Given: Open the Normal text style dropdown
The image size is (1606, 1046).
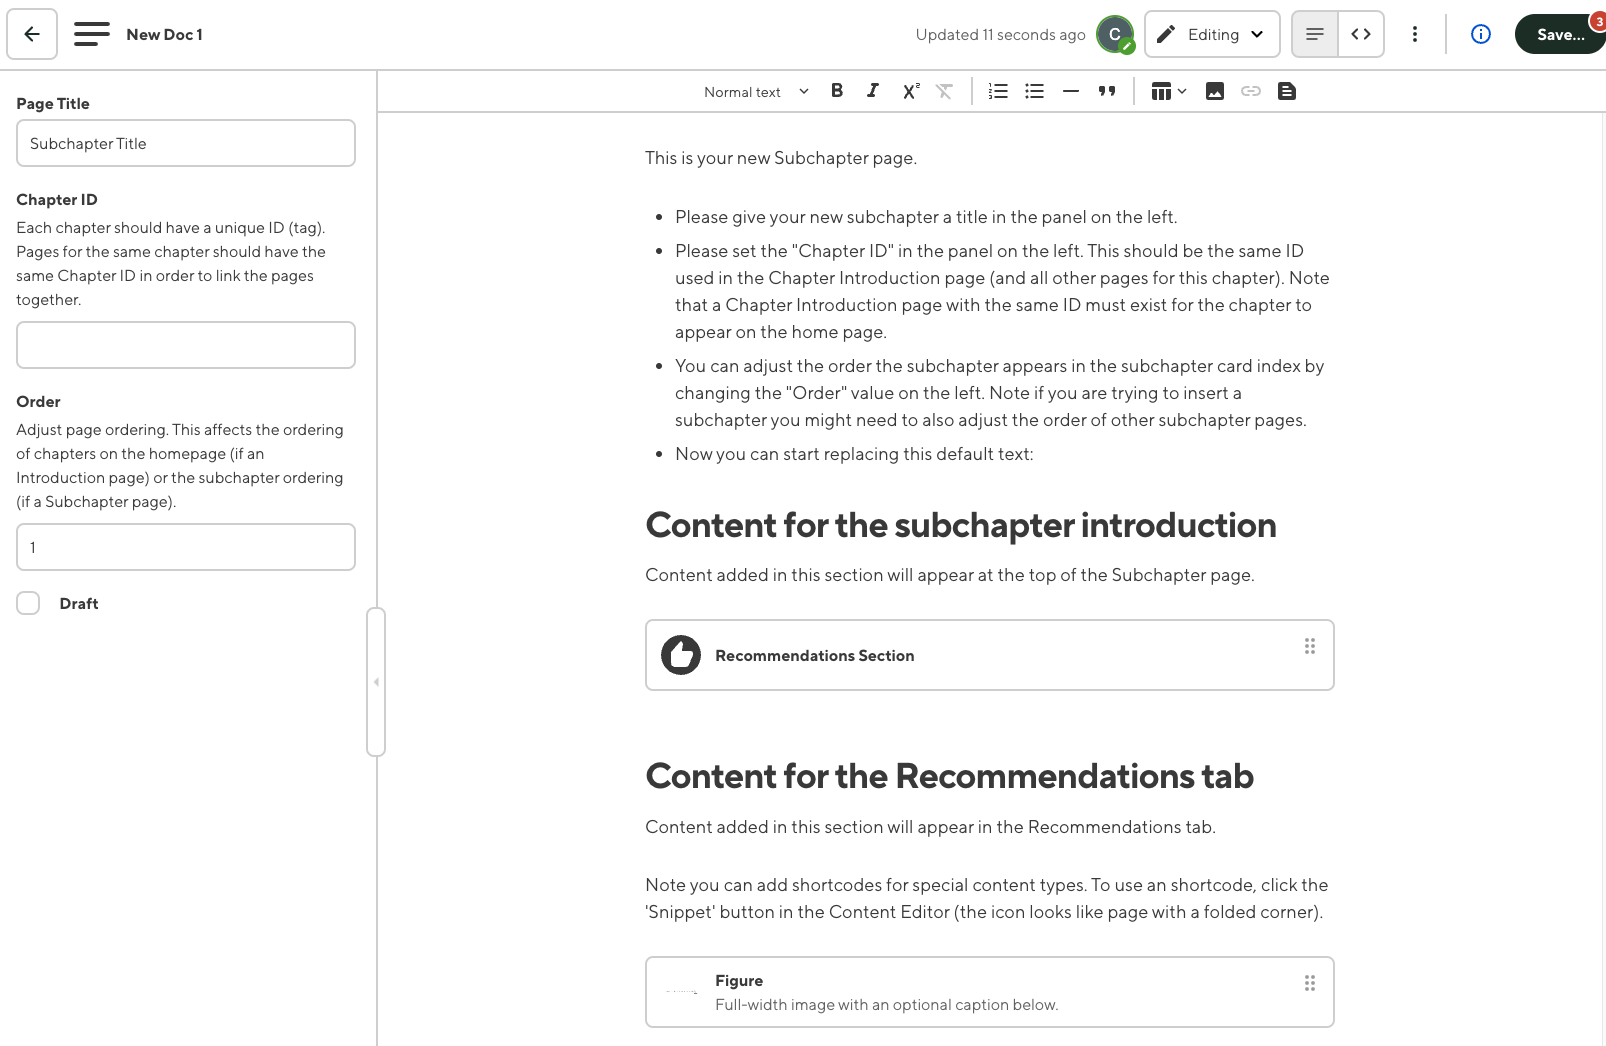Looking at the screenshot, I should [756, 92].
